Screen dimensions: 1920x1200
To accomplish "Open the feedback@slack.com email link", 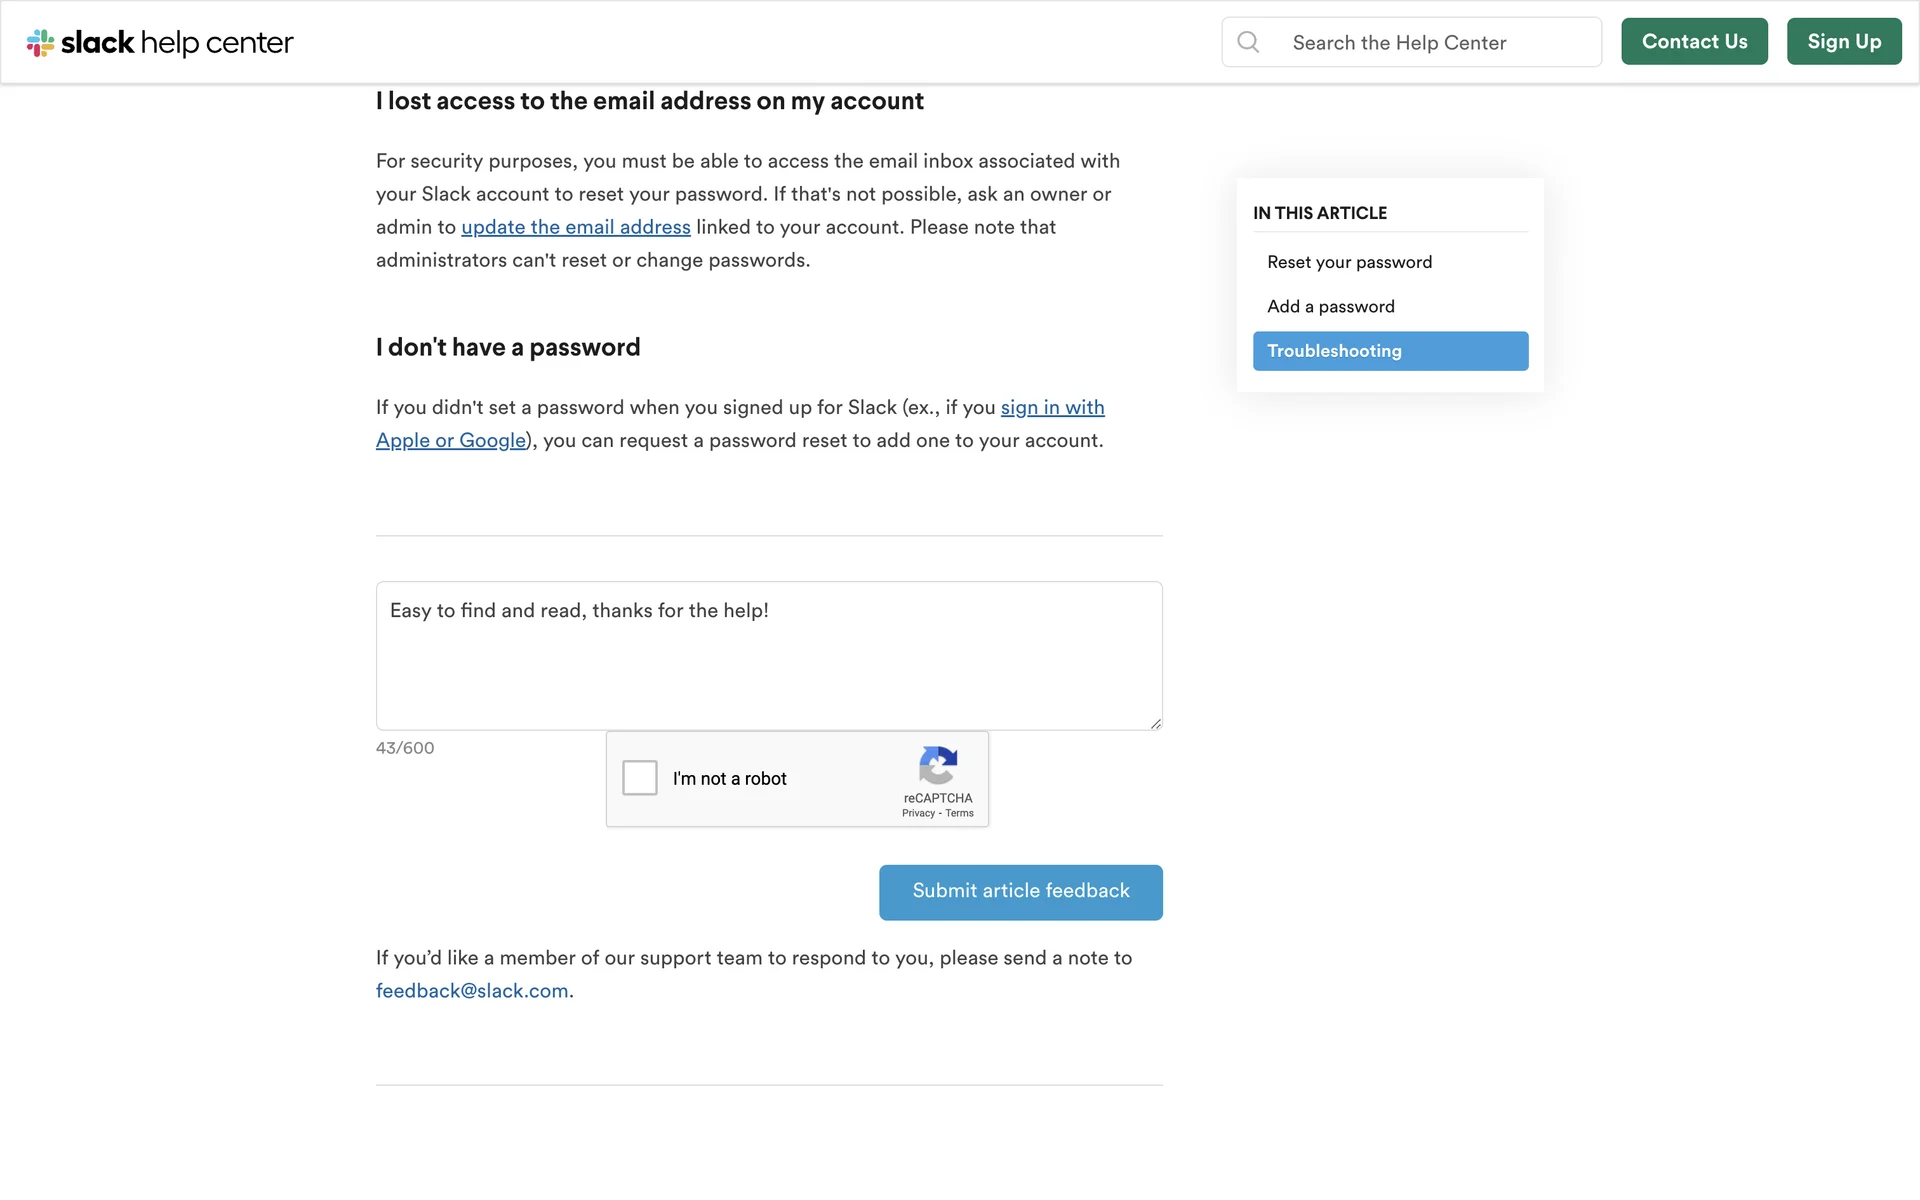I will pos(472,991).
